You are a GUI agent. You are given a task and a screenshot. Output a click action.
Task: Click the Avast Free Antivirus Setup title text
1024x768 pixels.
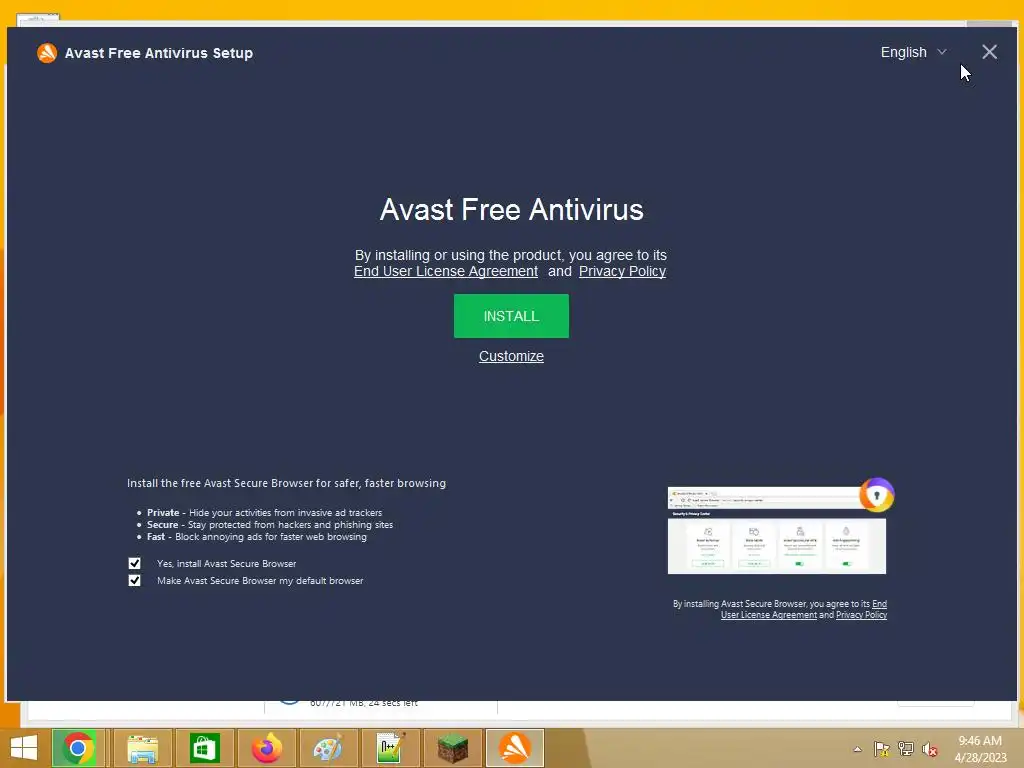[159, 53]
